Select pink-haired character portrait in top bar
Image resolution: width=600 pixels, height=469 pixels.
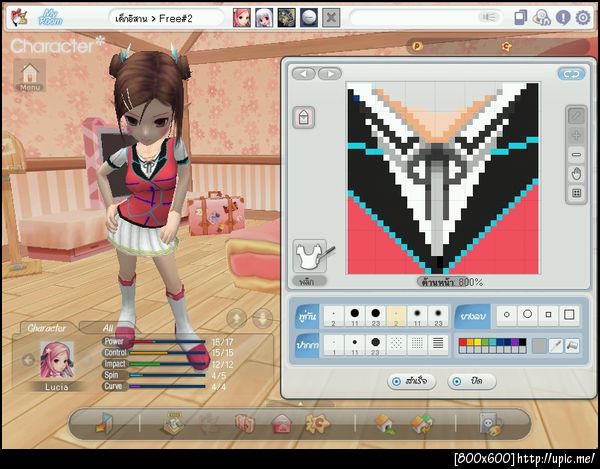[x=242, y=18]
